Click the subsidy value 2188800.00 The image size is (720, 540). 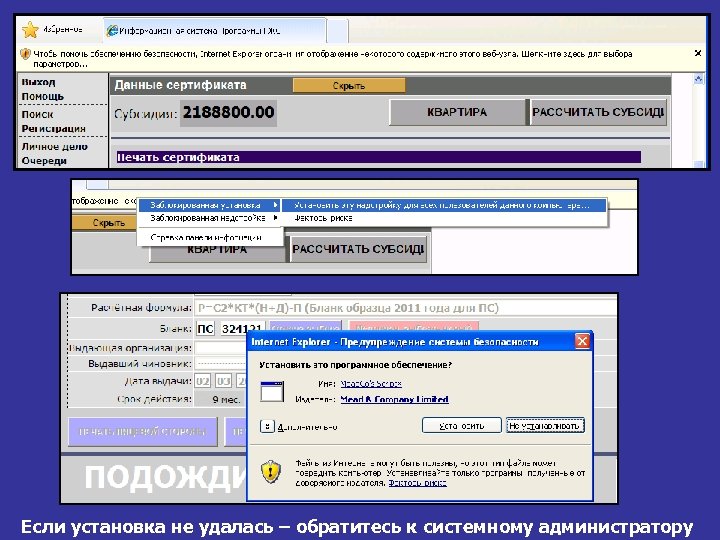(228, 112)
